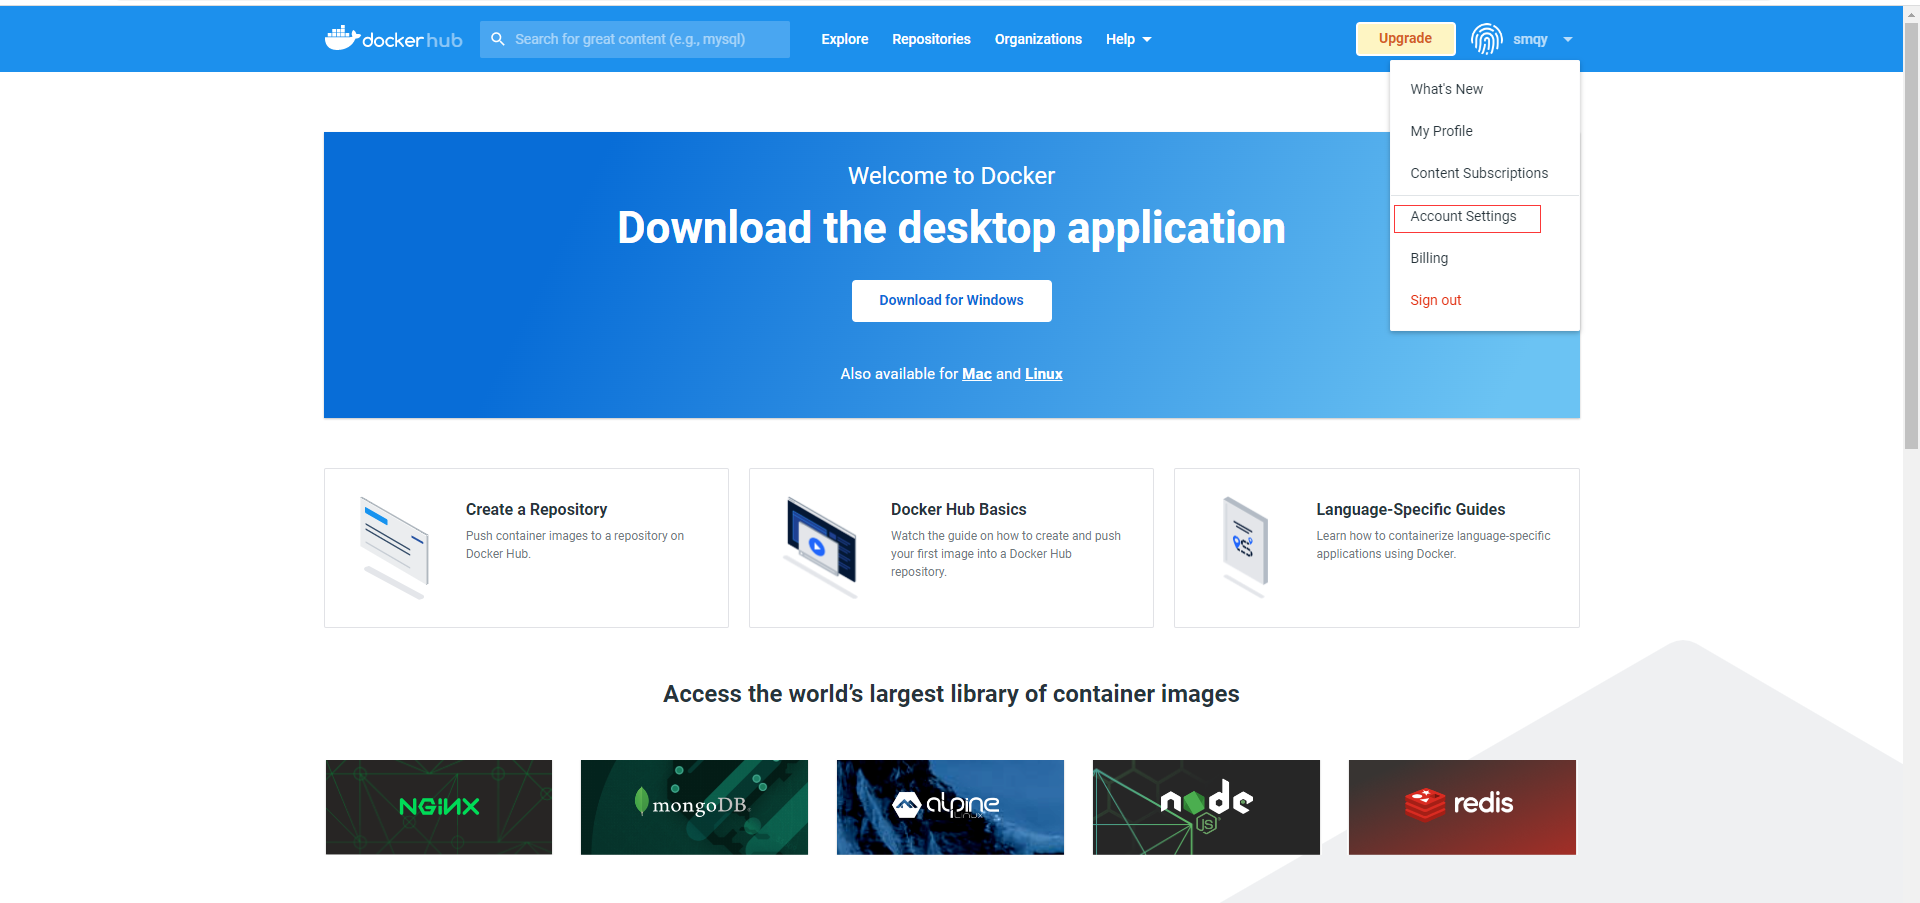Screen dimensions: 1920x903
Task: Open the Node.js image tile
Action: (x=1206, y=807)
